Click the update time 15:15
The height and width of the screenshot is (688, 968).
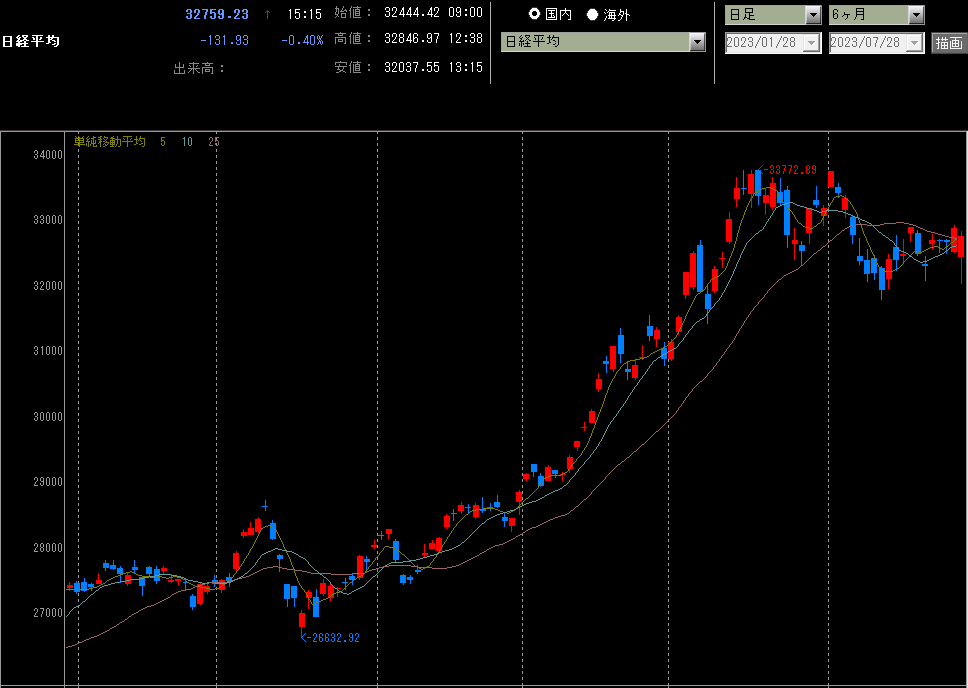point(304,14)
